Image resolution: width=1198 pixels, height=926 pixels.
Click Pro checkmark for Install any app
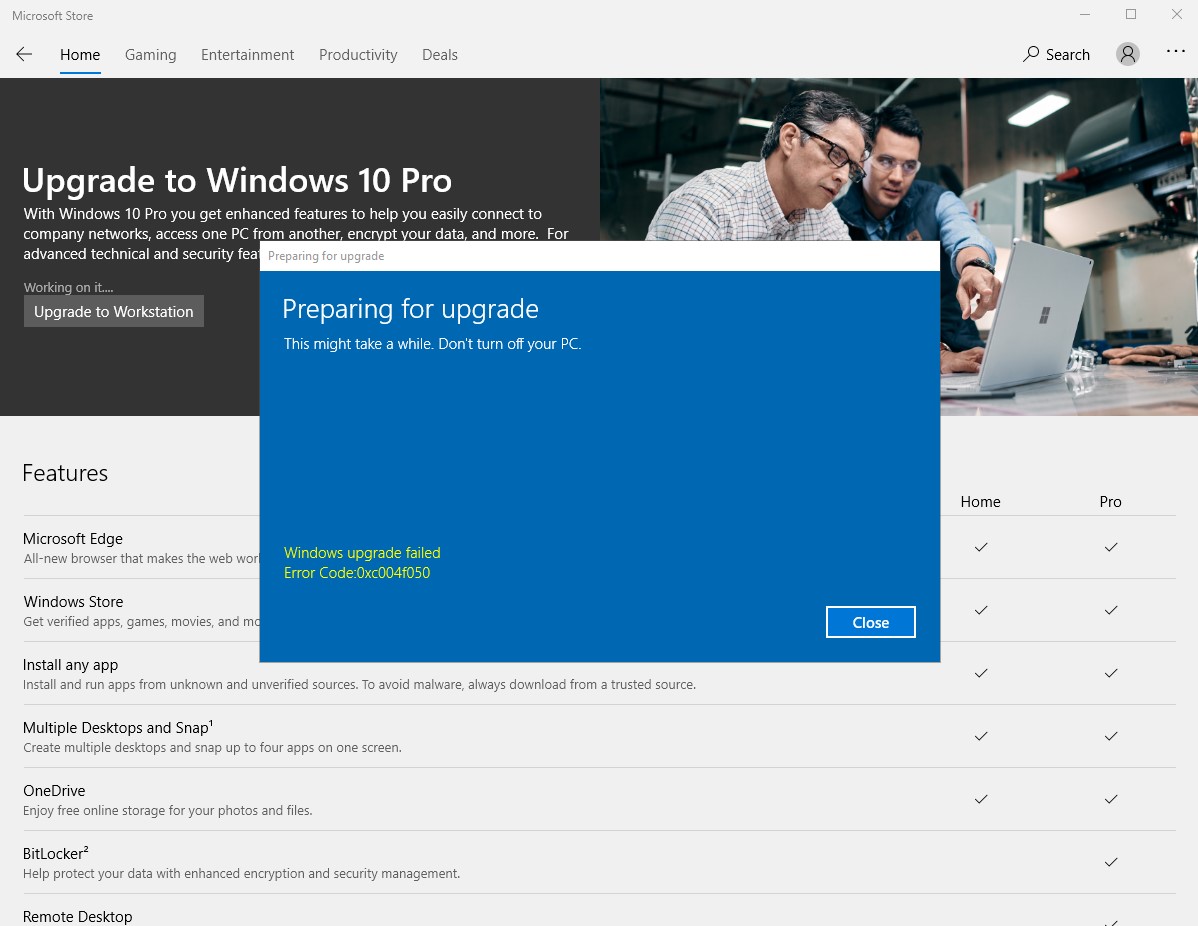[x=1111, y=673]
